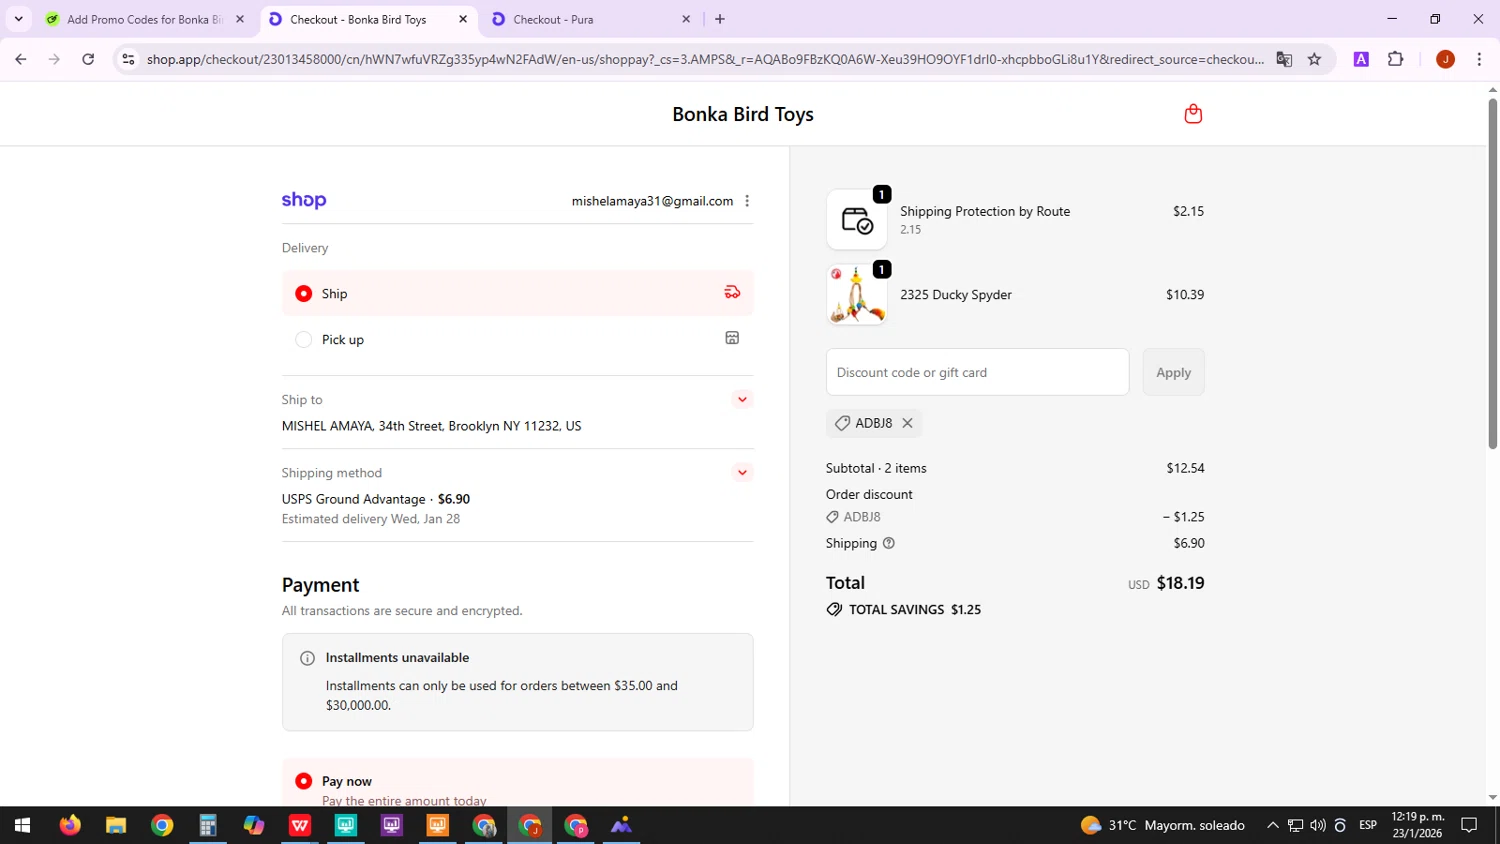Click the ESP language indicator

[1368, 825]
